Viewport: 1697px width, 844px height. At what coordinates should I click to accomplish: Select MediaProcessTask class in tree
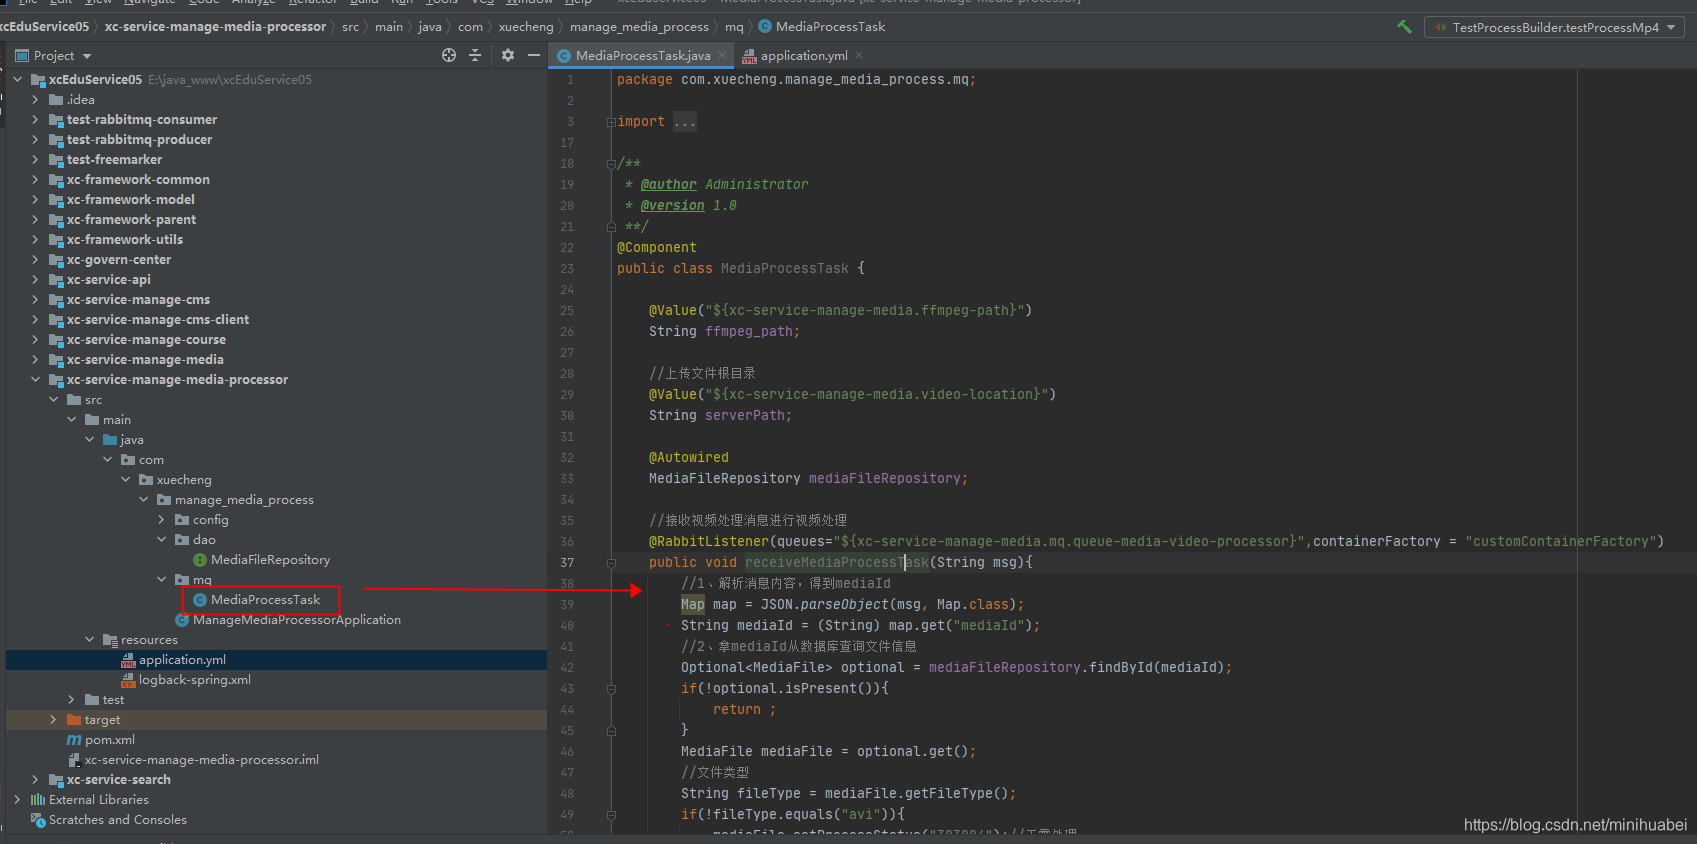pyautogui.click(x=265, y=600)
